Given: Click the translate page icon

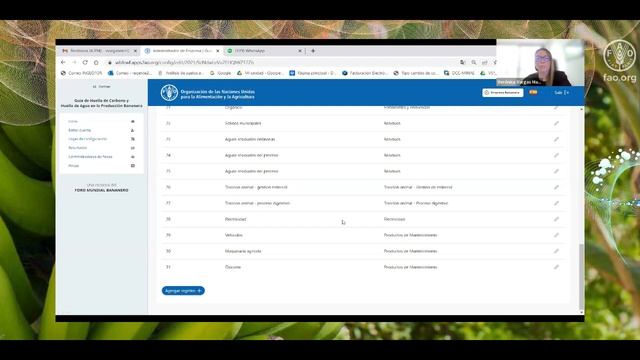Looking at the screenshot, I should point(462,62).
